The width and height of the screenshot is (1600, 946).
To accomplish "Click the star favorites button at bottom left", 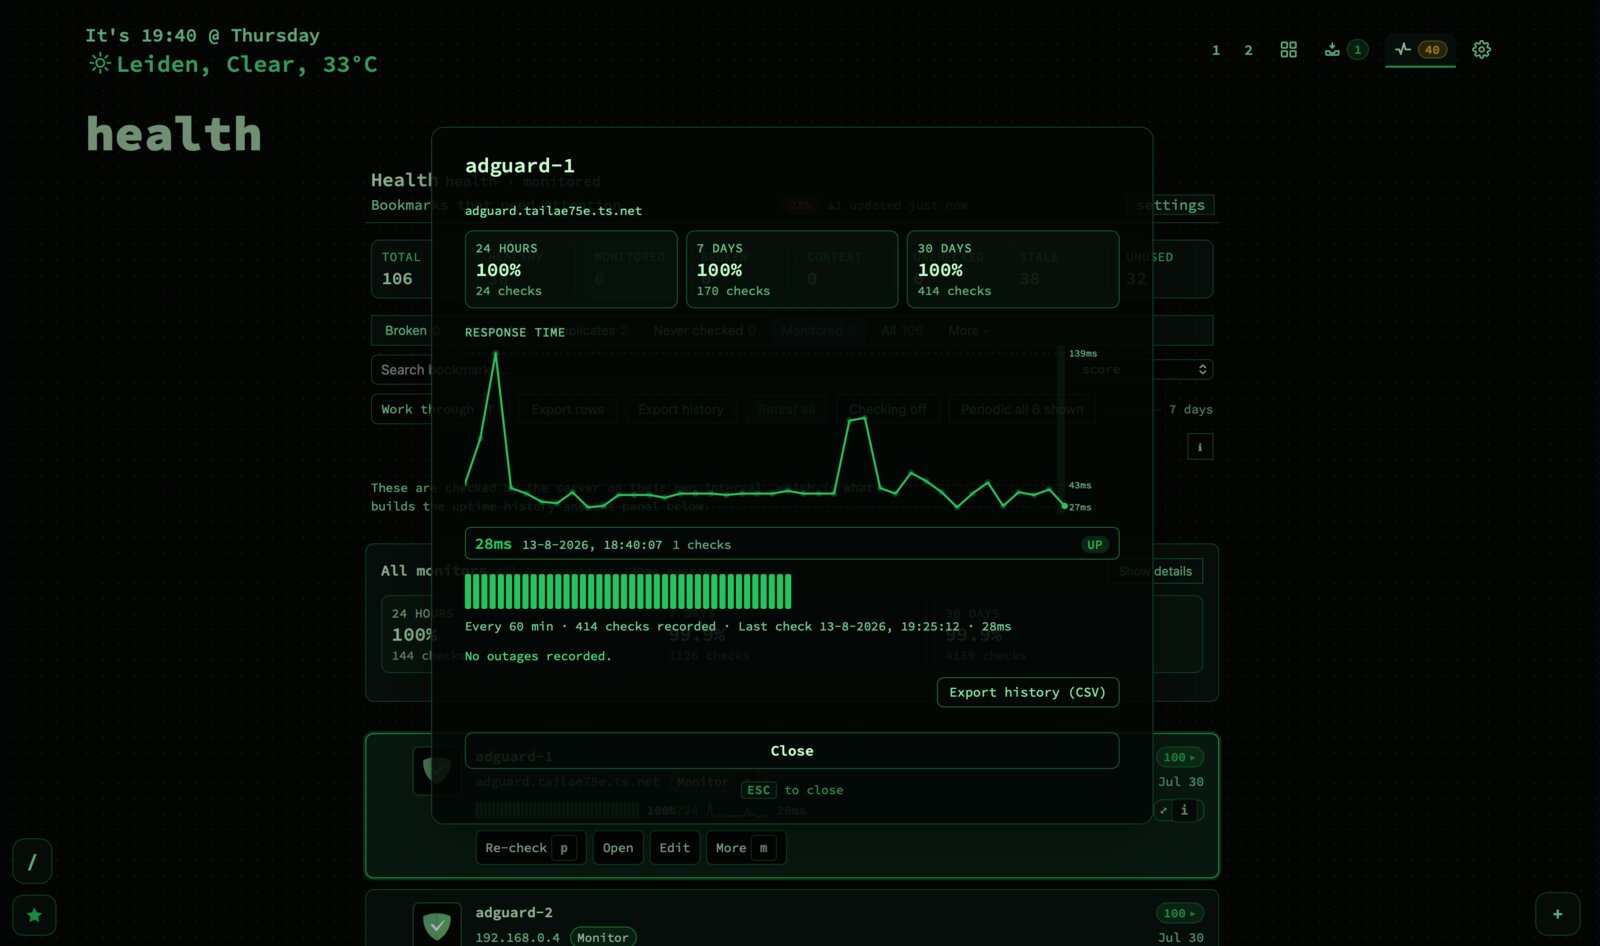I will click(34, 915).
